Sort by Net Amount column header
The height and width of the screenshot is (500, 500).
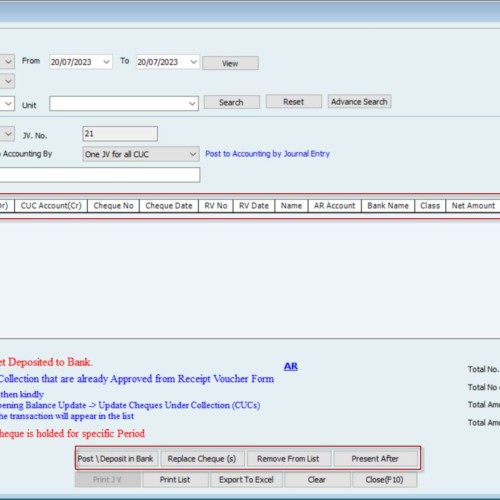pyautogui.click(x=473, y=206)
